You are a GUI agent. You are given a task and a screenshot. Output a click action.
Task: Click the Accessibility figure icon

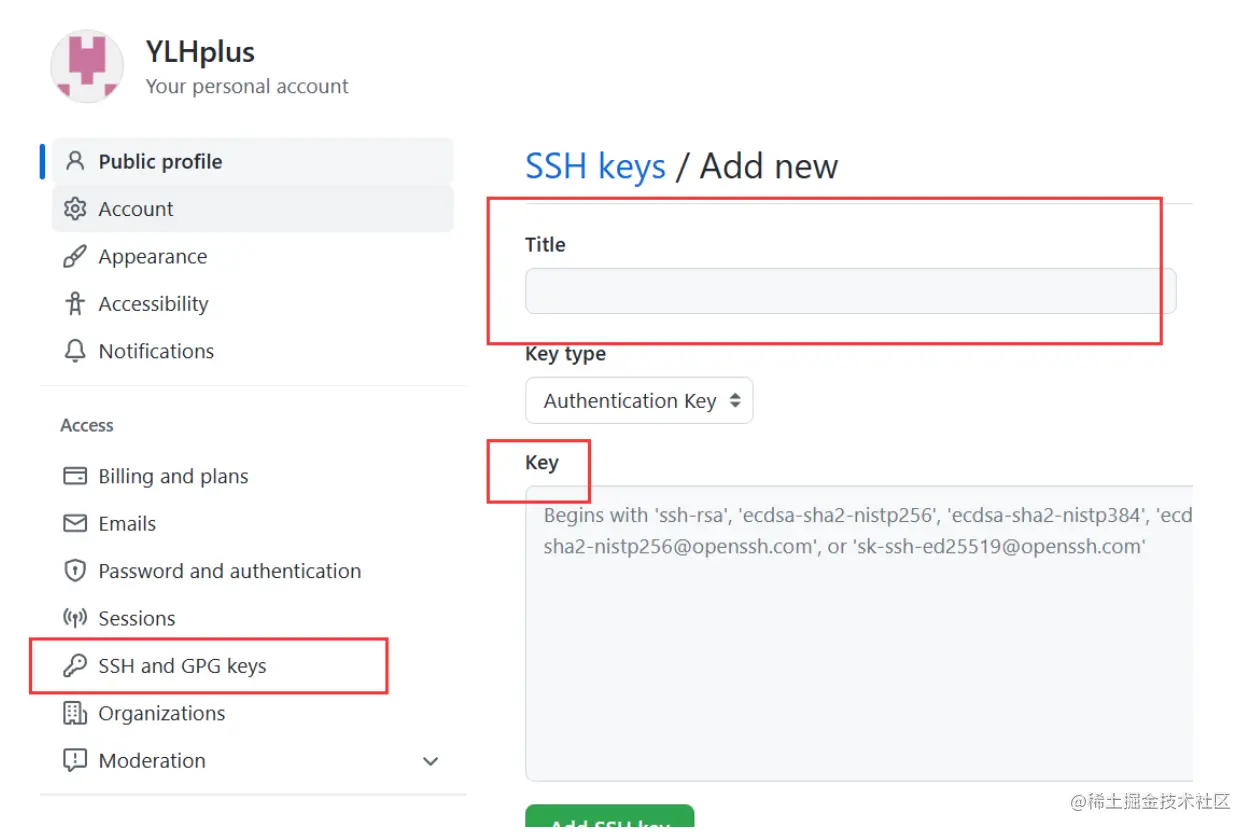coord(75,304)
